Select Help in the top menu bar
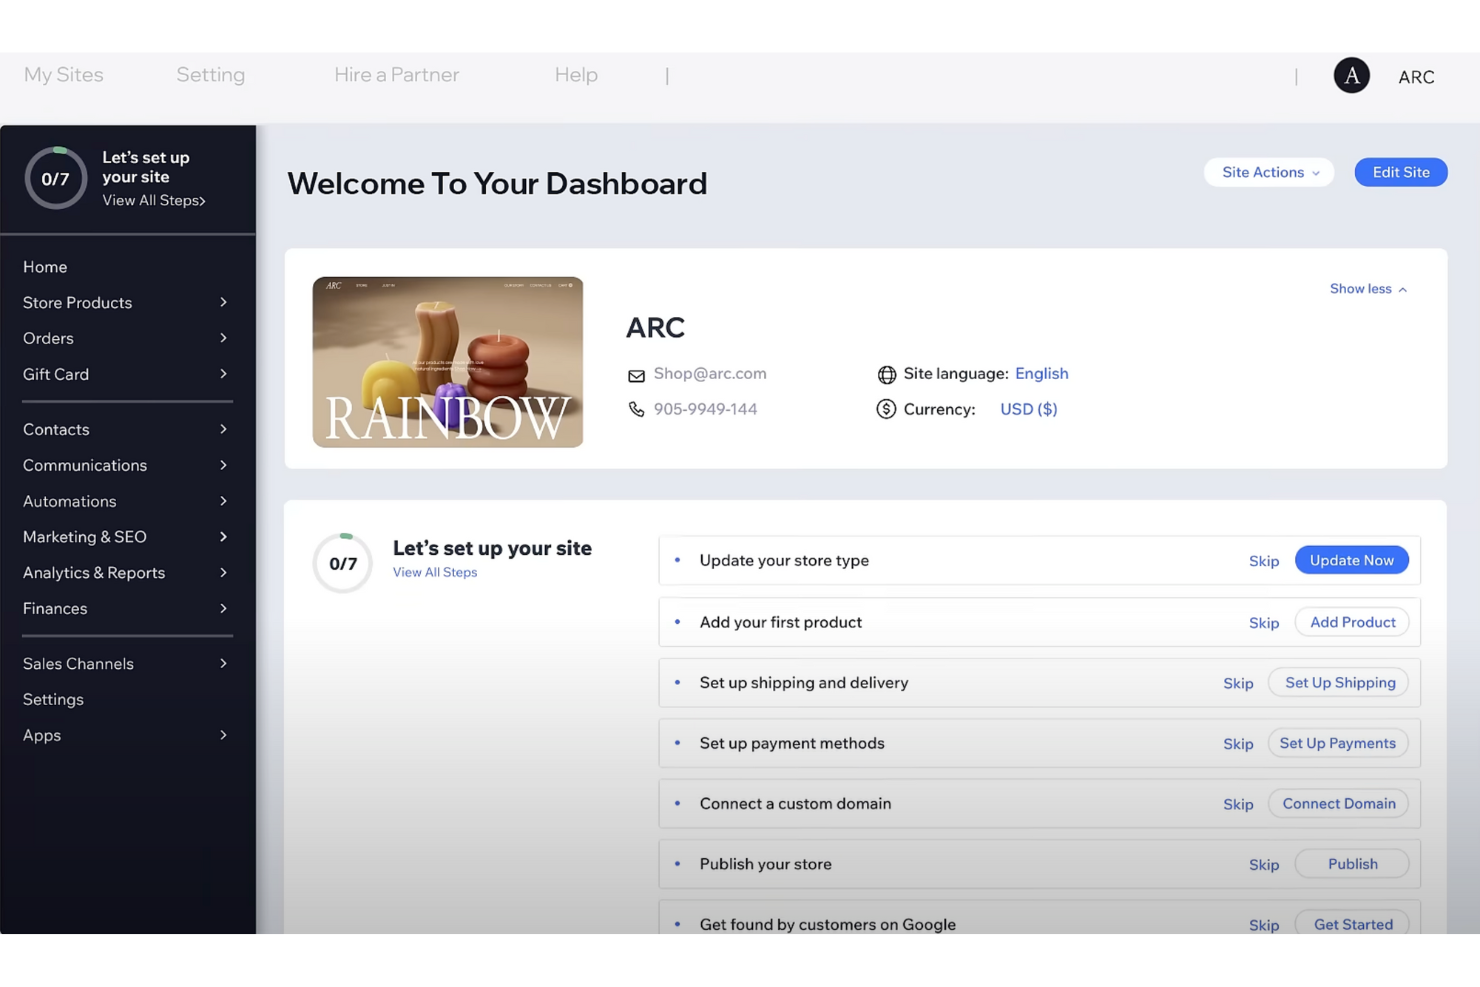The image size is (1480, 987). point(576,75)
